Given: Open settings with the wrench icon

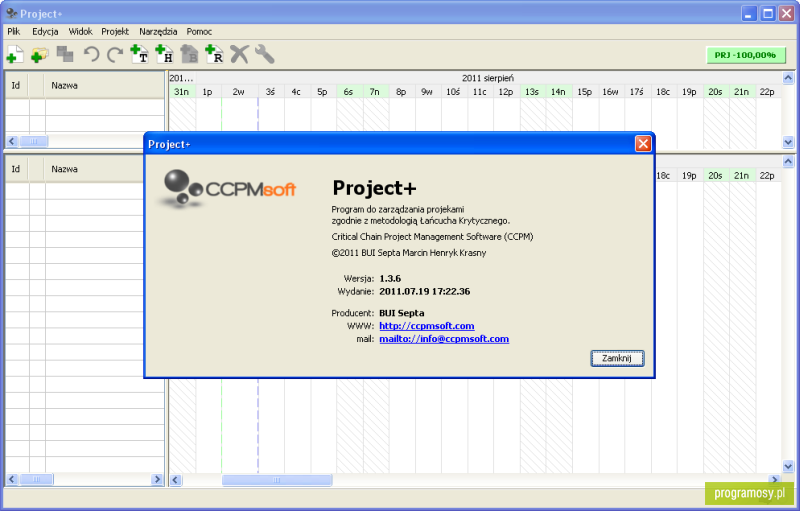Looking at the screenshot, I should (x=264, y=54).
